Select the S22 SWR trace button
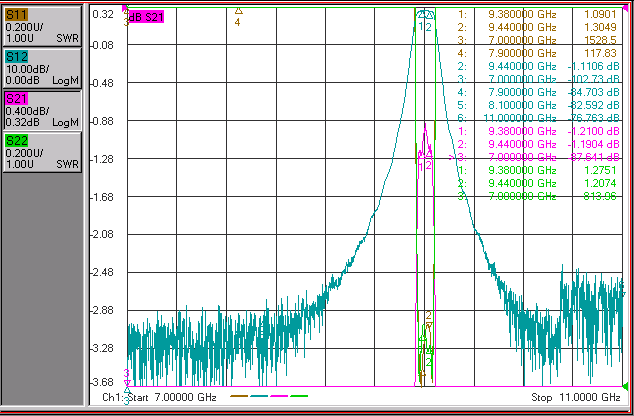Image resolution: width=634 pixels, height=416 pixels. pyautogui.click(x=42, y=152)
